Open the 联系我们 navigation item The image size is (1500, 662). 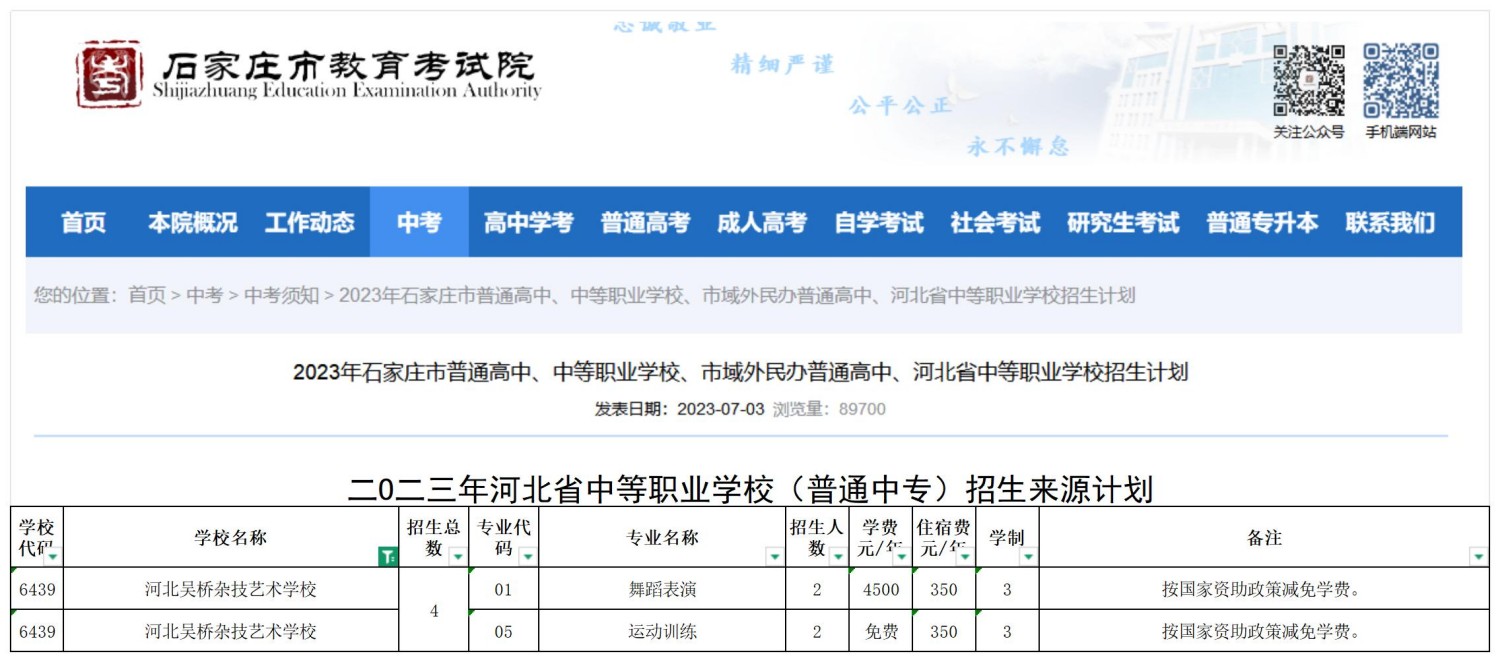tap(1389, 222)
